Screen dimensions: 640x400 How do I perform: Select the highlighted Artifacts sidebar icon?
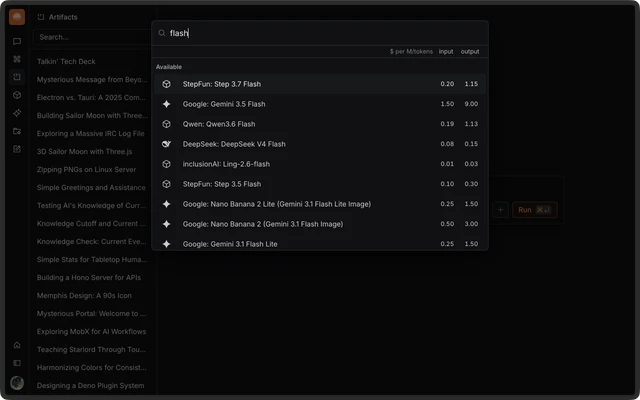click(x=17, y=77)
